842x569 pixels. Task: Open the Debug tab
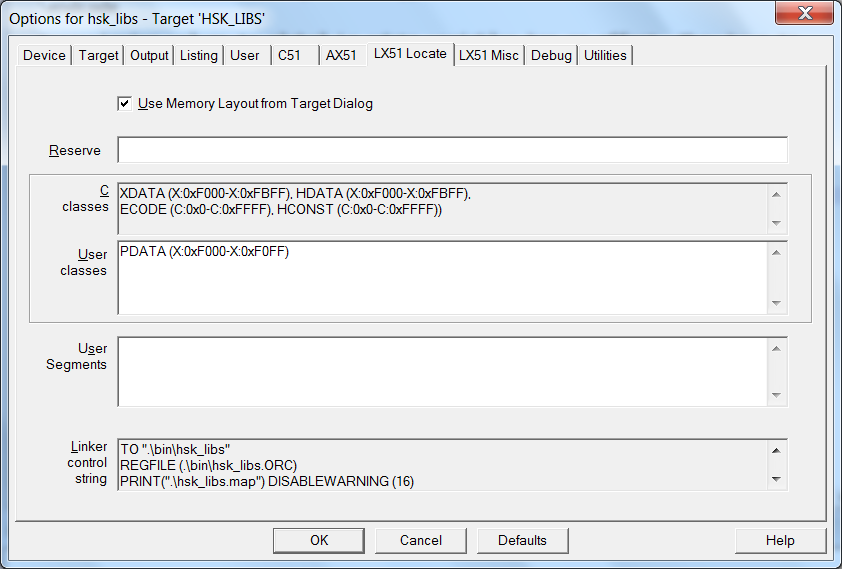[551, 55]
